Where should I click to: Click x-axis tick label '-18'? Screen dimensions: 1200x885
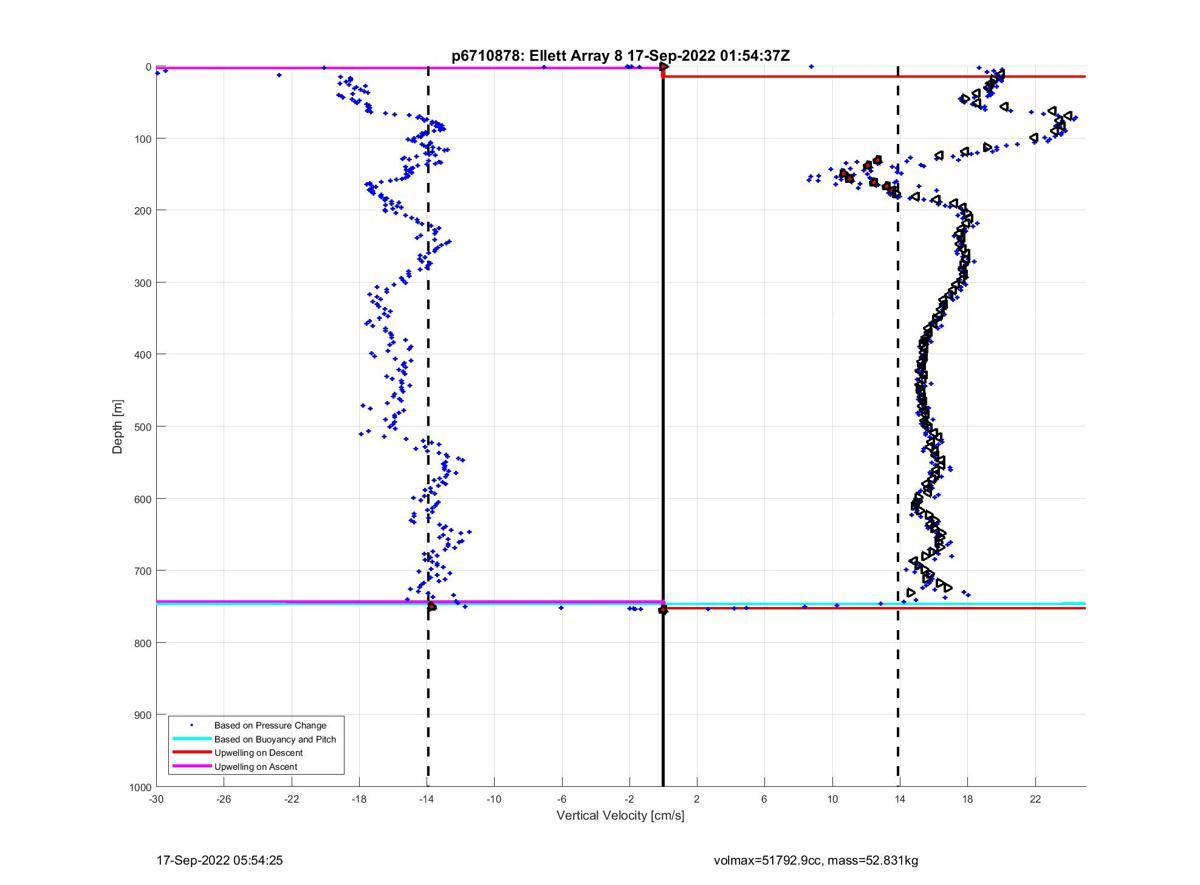pos(359,799)
